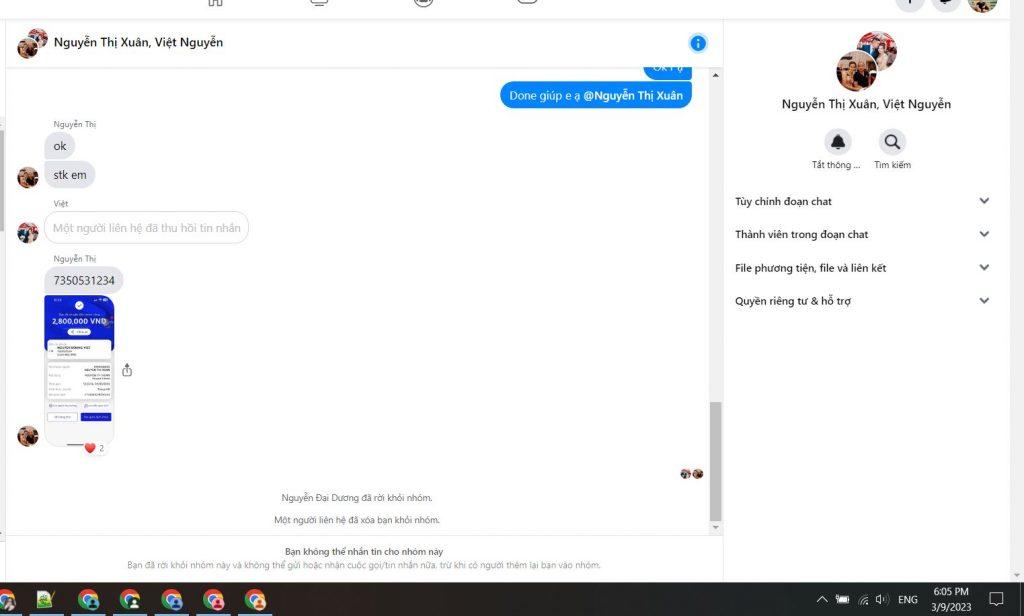Click the 'Tắt thông ...' label under the bell
Viewport: 1024px width, 616px height.
(836, 165)
